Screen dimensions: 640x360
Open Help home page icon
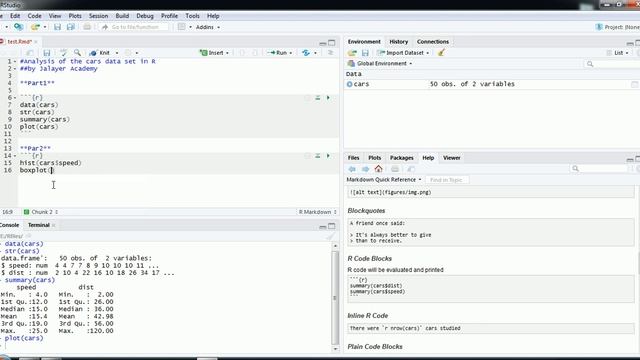point(378,169)
